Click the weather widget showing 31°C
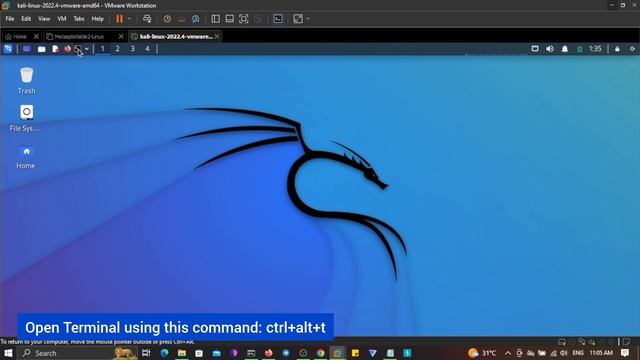640x360 pixels. coord(482,353)
